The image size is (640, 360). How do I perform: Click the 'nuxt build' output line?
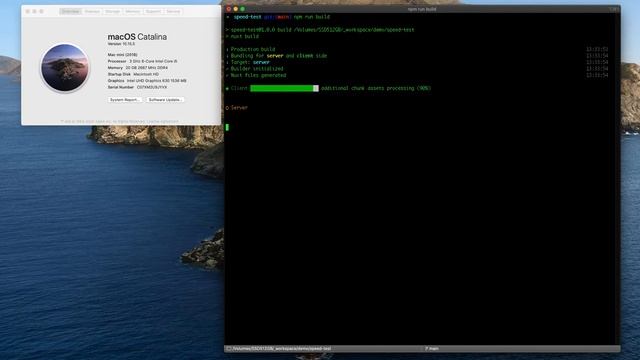coord(244,36)
